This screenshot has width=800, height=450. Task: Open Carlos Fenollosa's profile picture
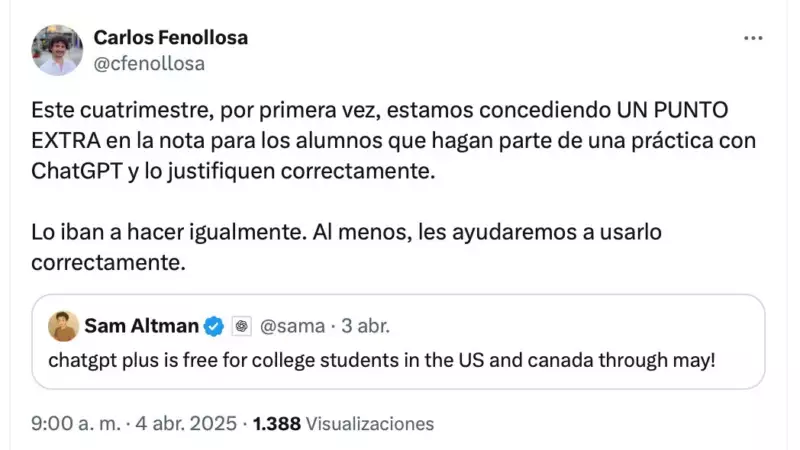click(x=57, y=50)
